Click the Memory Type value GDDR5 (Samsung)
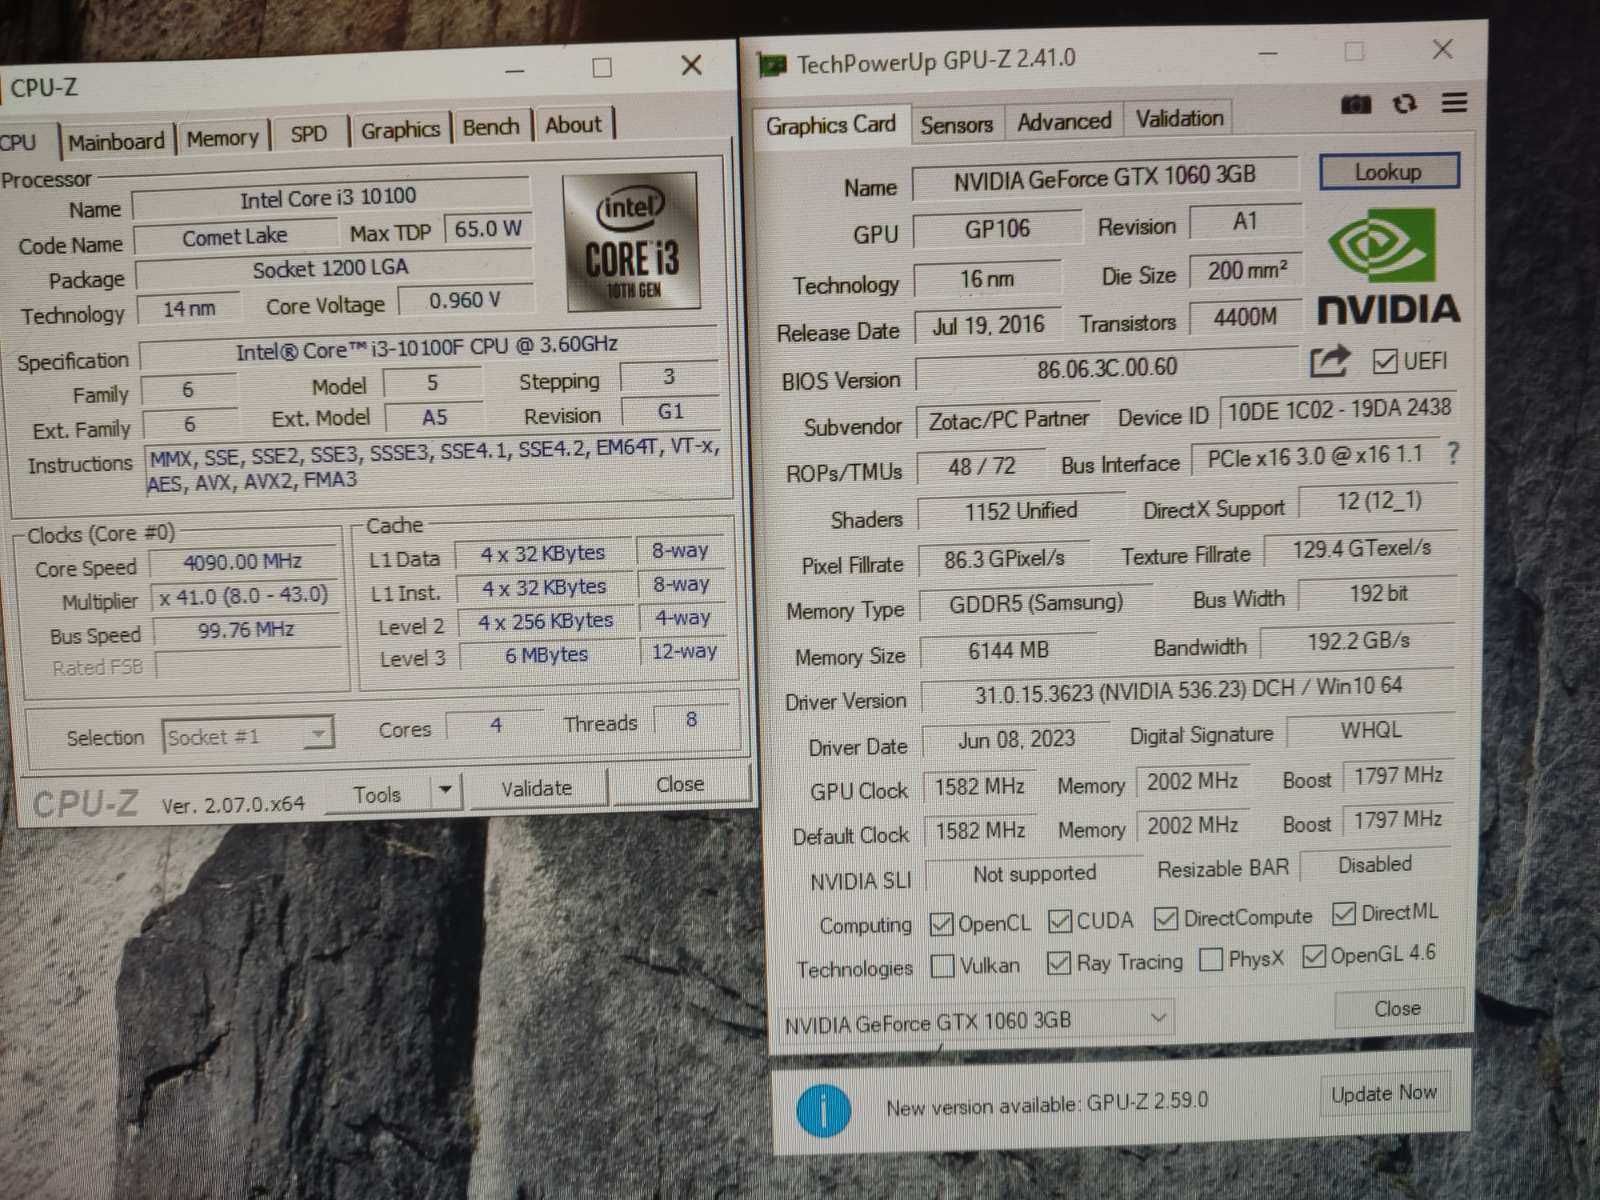The width and height of the screenshot is (1600, 1200). coord(1035,603)
